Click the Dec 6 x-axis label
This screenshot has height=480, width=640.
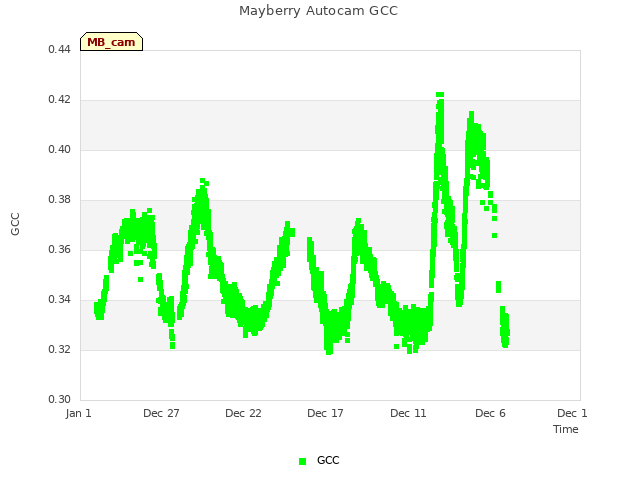click(490, 413)
